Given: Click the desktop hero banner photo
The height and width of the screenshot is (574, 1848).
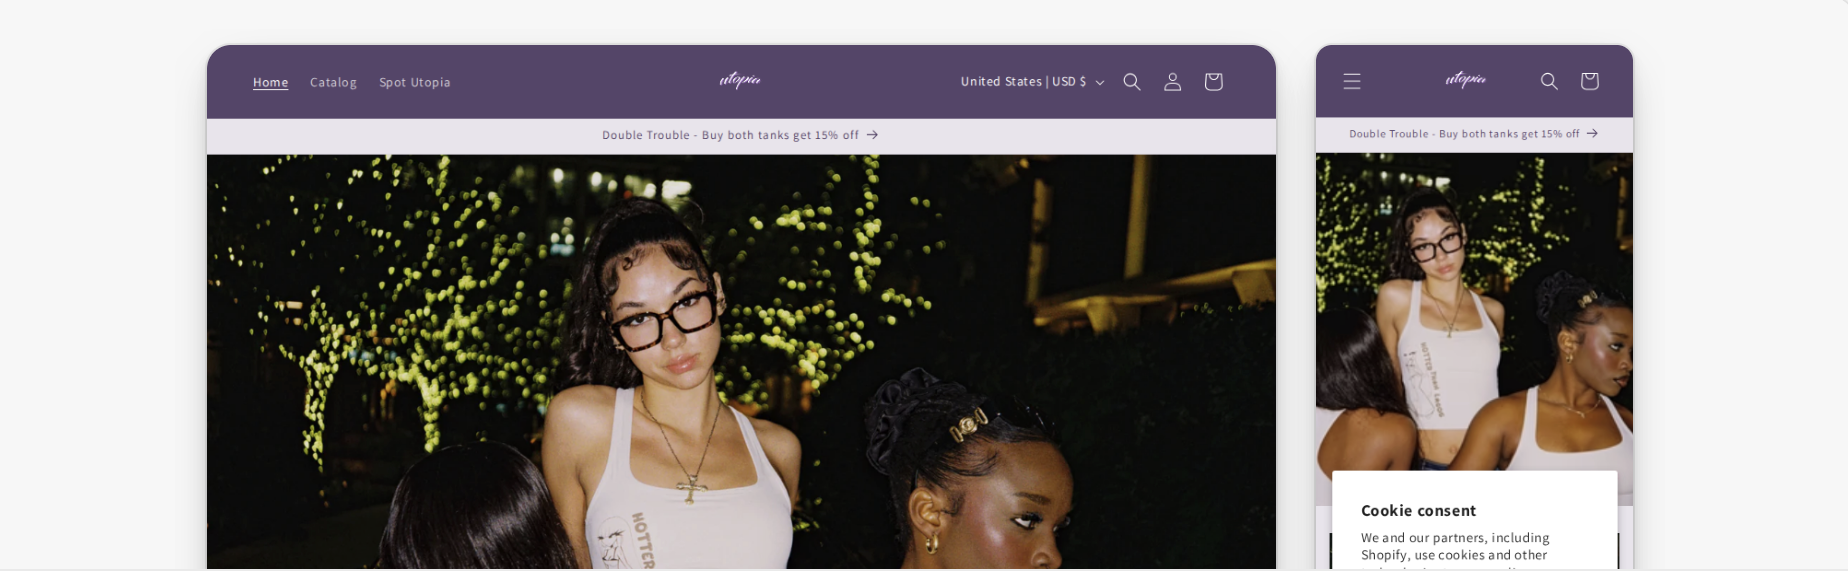Looking at the screenshot, I should pos(741,362).
